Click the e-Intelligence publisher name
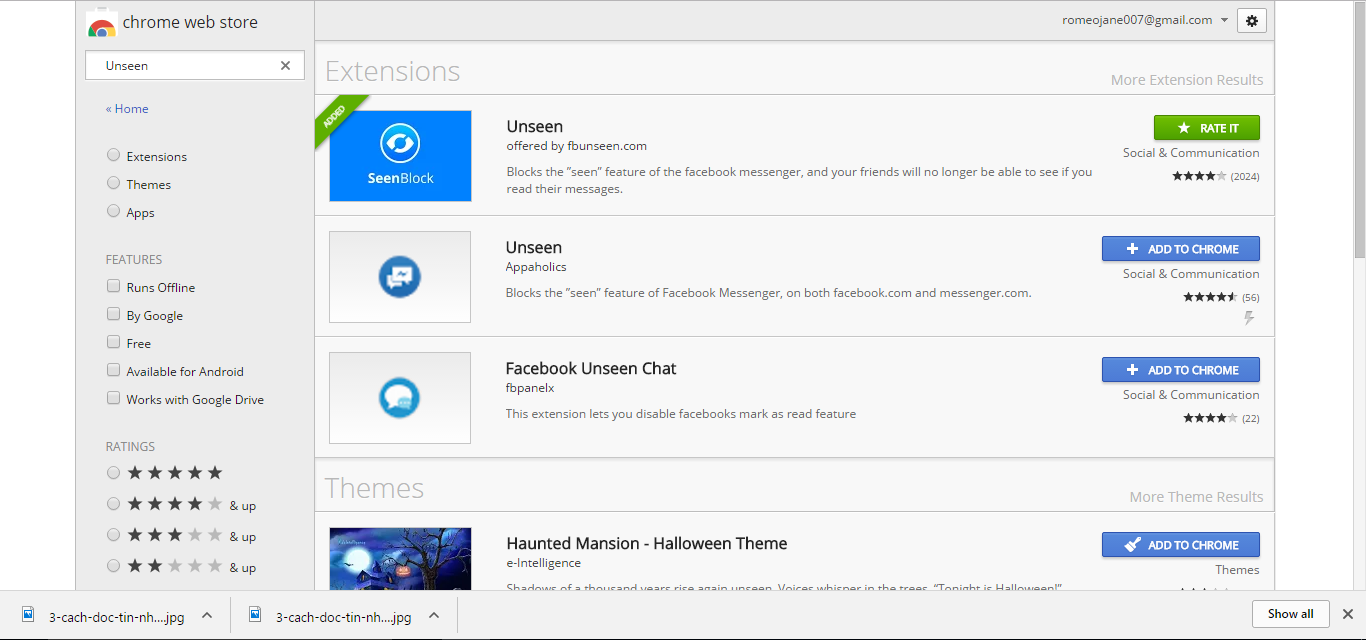 tap(543, 563)
